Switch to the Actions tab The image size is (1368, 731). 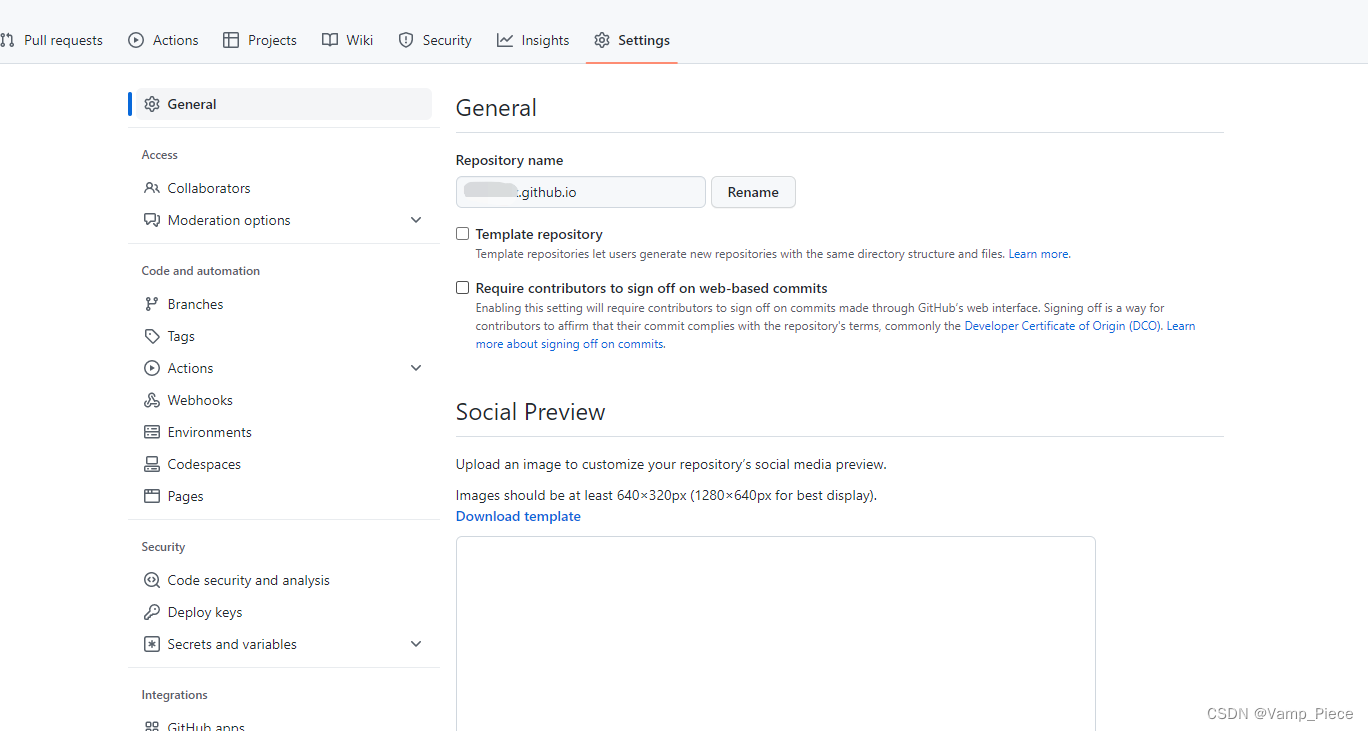[x=163, y=40]
